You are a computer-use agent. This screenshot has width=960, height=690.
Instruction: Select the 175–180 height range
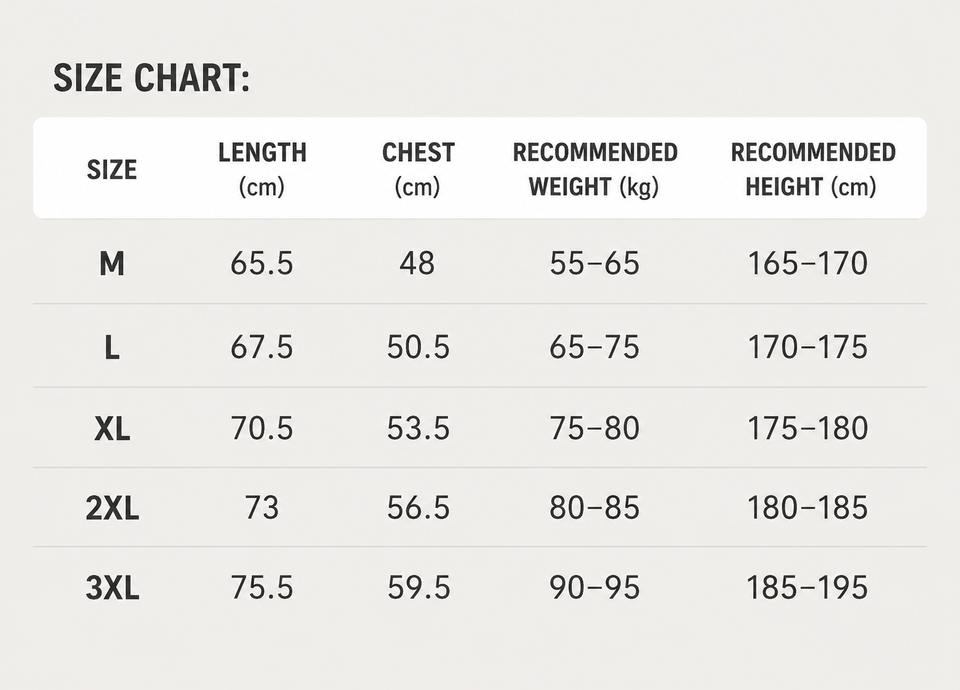(x=808, y=428)
